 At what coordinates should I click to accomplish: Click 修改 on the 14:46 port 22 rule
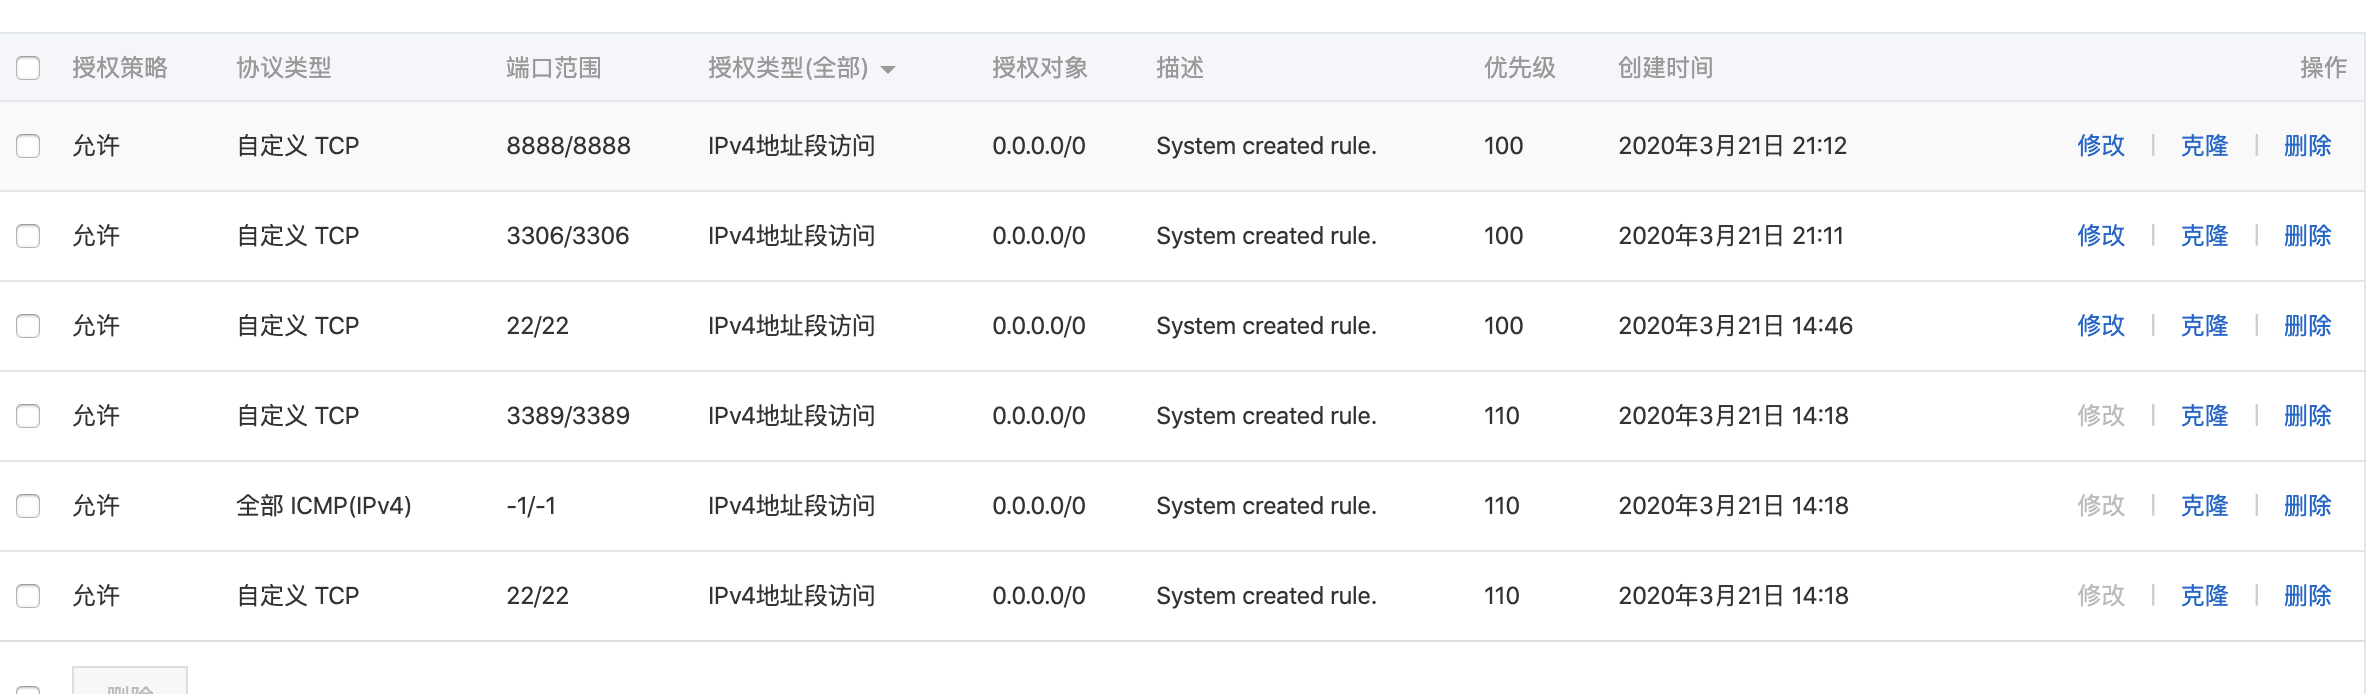point(2100,326)
